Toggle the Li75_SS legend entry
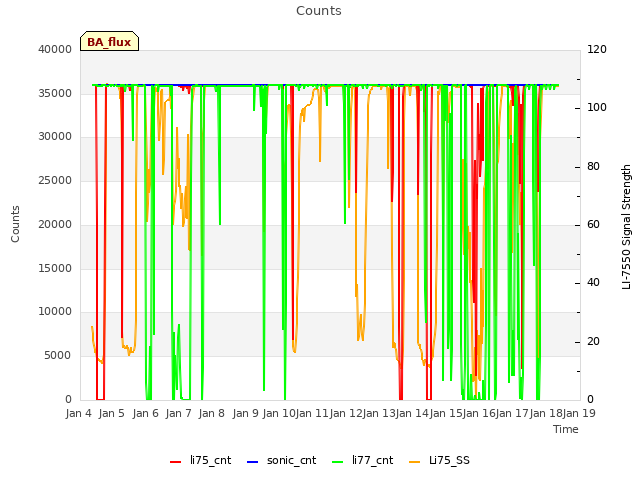Viewport: 640px width, 480px height. tap(439, 460)
